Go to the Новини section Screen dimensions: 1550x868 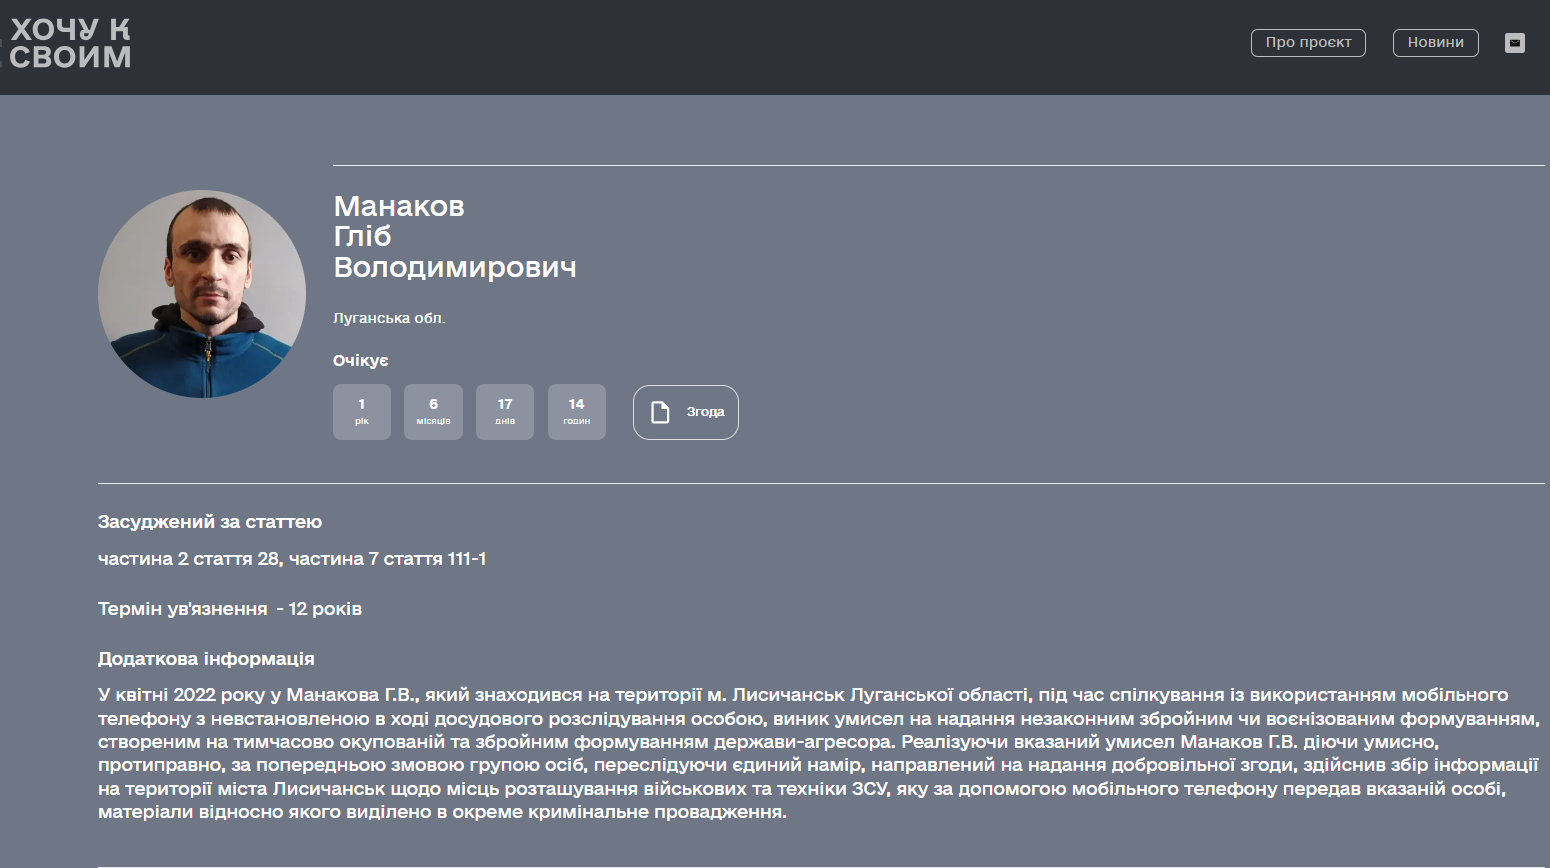pyautogui.click(x=1435, y=43)
